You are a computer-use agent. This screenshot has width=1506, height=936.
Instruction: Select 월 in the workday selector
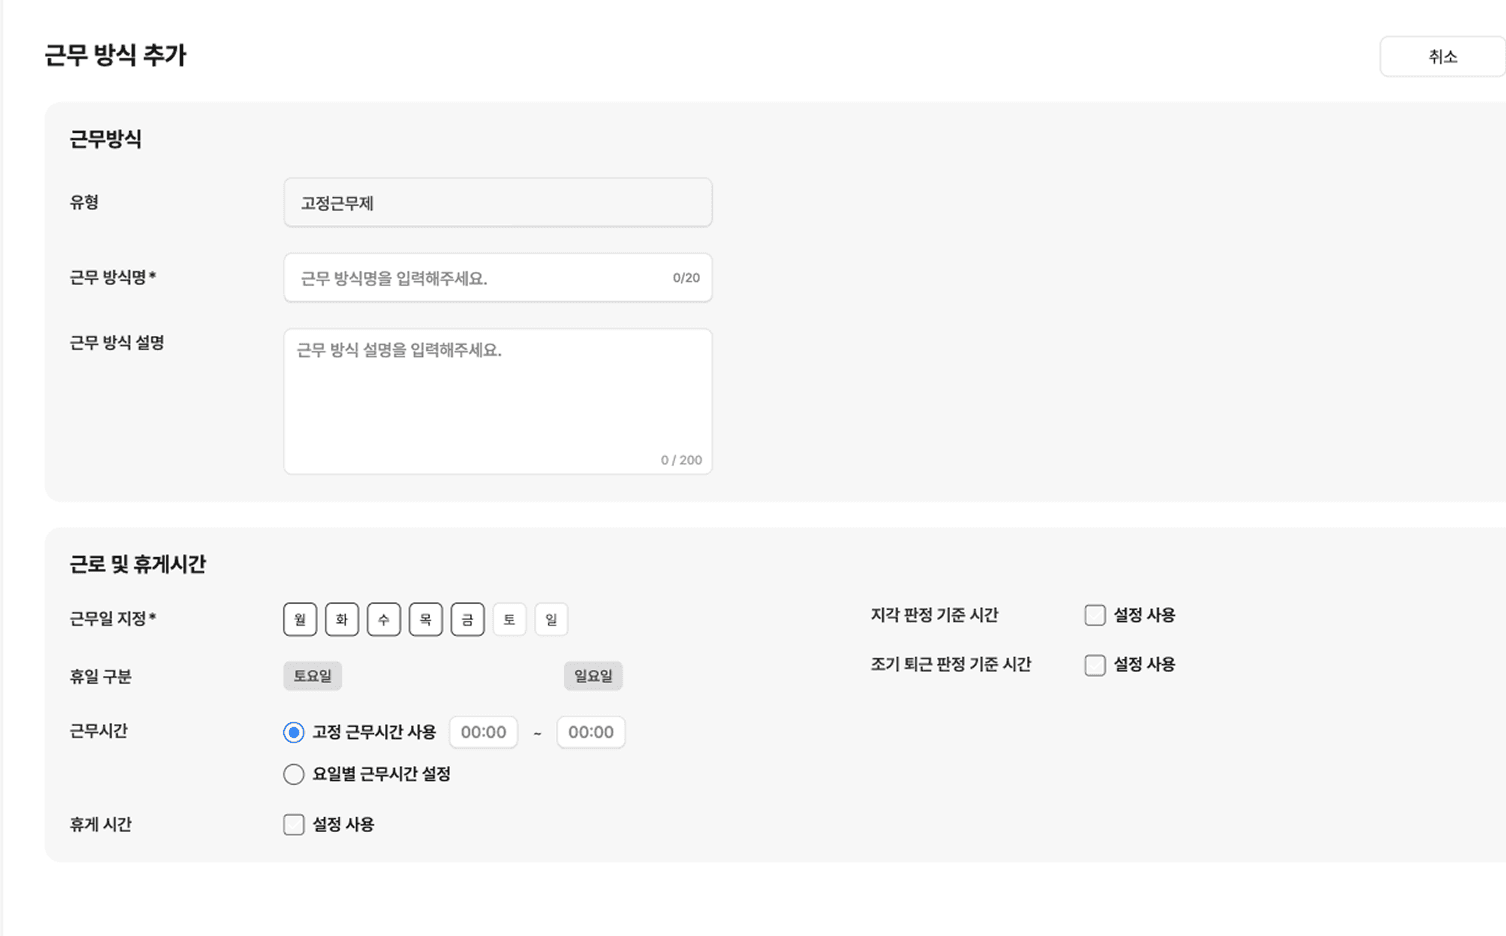coord(299,619)
